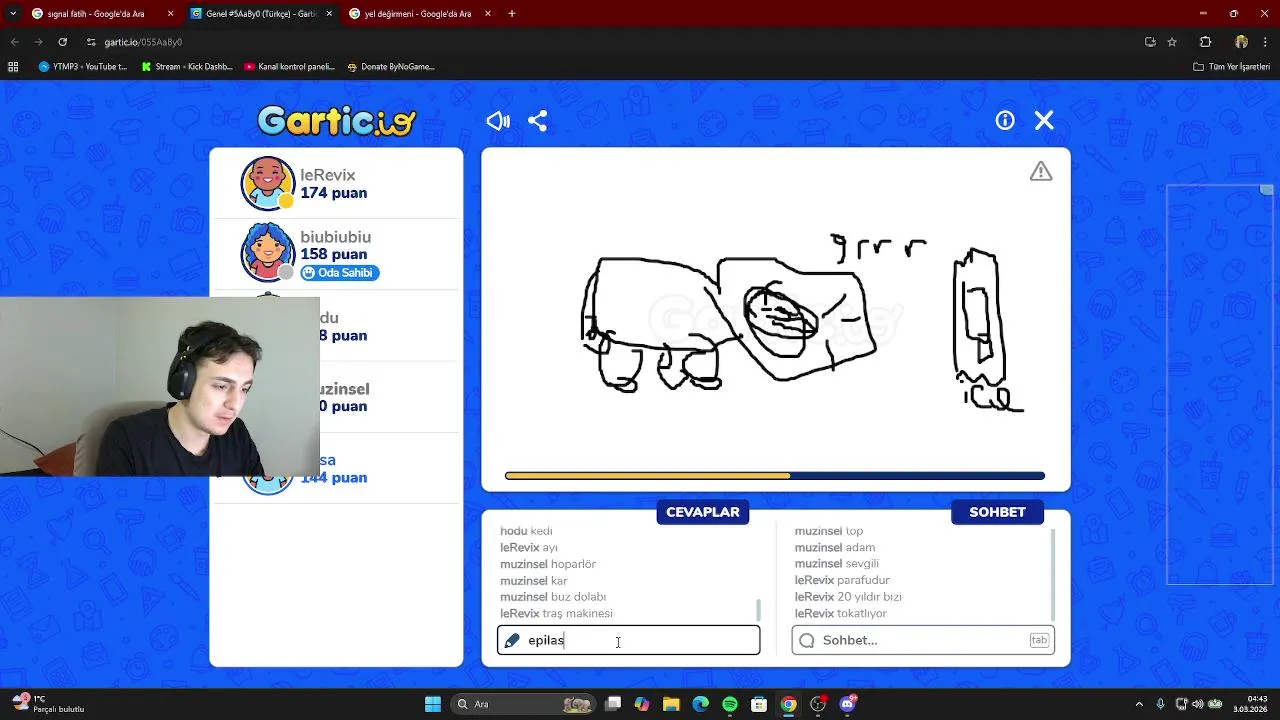Open YTMP3 - YouTube bookmark
Image resolution: width=1280 pixels, height=720 pixels.
pyautogui.click(x=83, y=67)
